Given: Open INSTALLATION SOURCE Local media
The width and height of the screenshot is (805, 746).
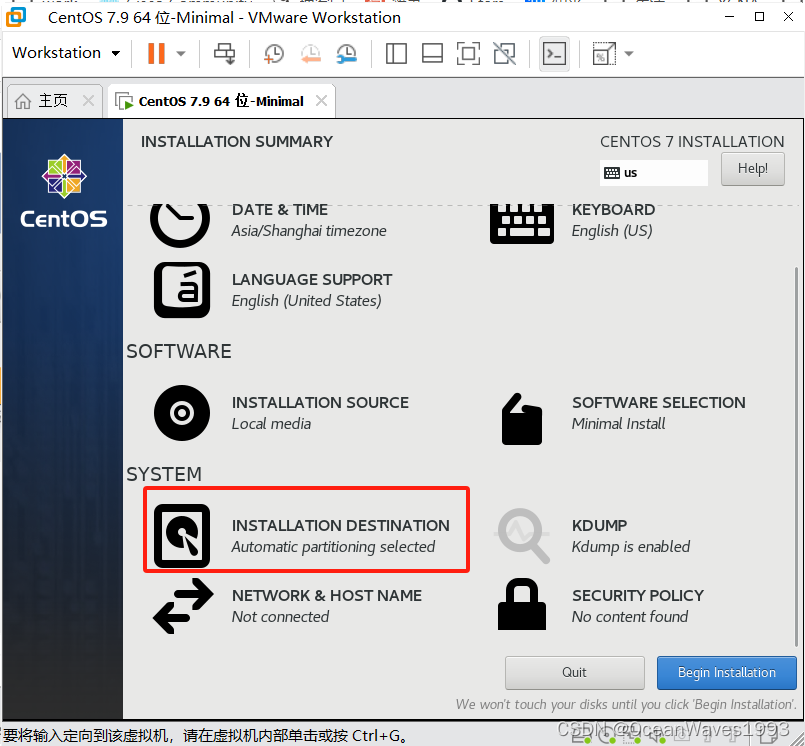Looking at the screenshot, I should click(x=320, y=413).
